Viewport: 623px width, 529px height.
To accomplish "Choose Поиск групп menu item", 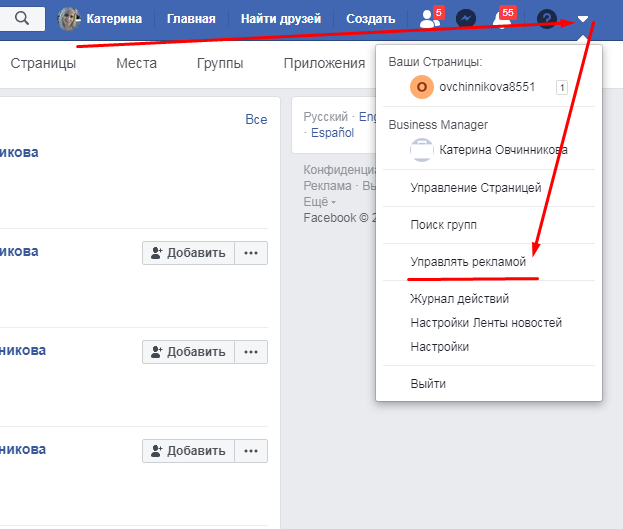I will (443, 225).
